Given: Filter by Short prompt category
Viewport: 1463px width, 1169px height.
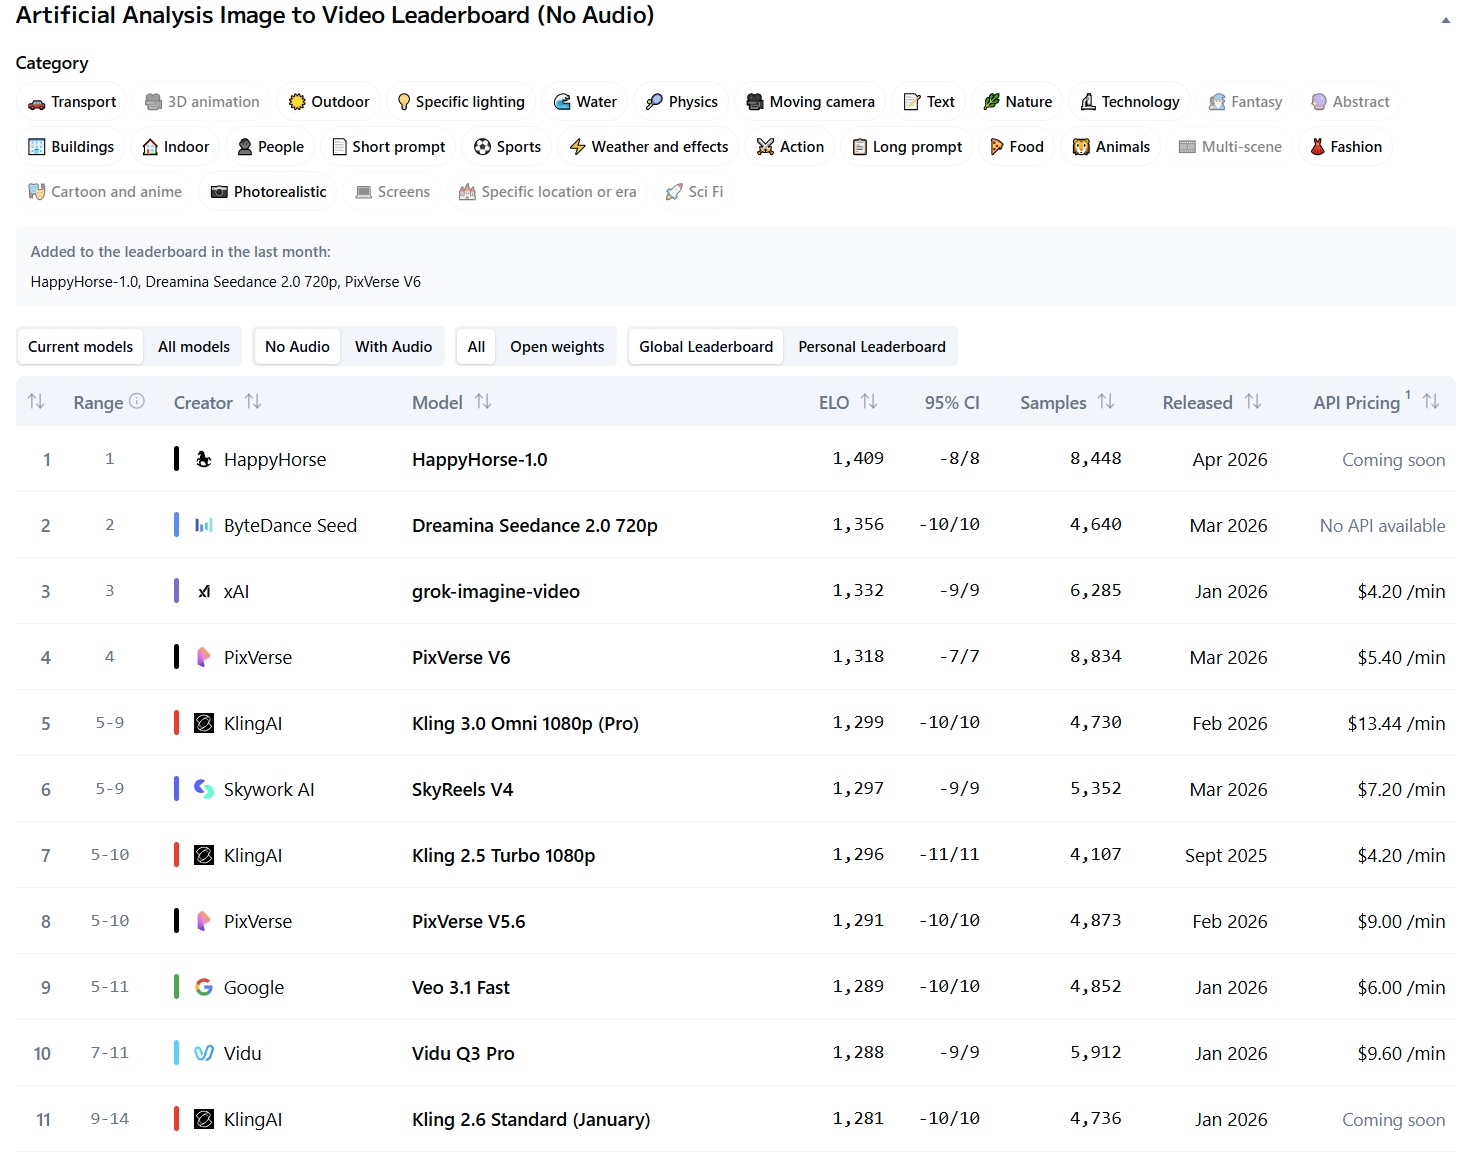Looking at the screenshot, I should (388, 147).
